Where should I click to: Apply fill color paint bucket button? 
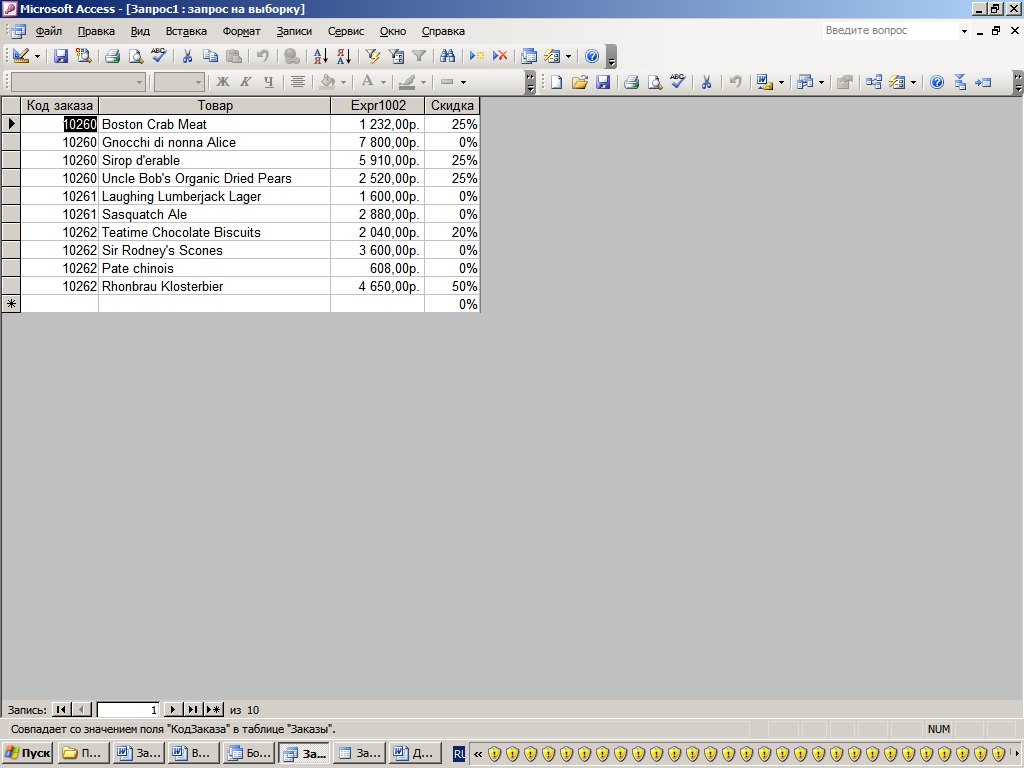point(328,82)
